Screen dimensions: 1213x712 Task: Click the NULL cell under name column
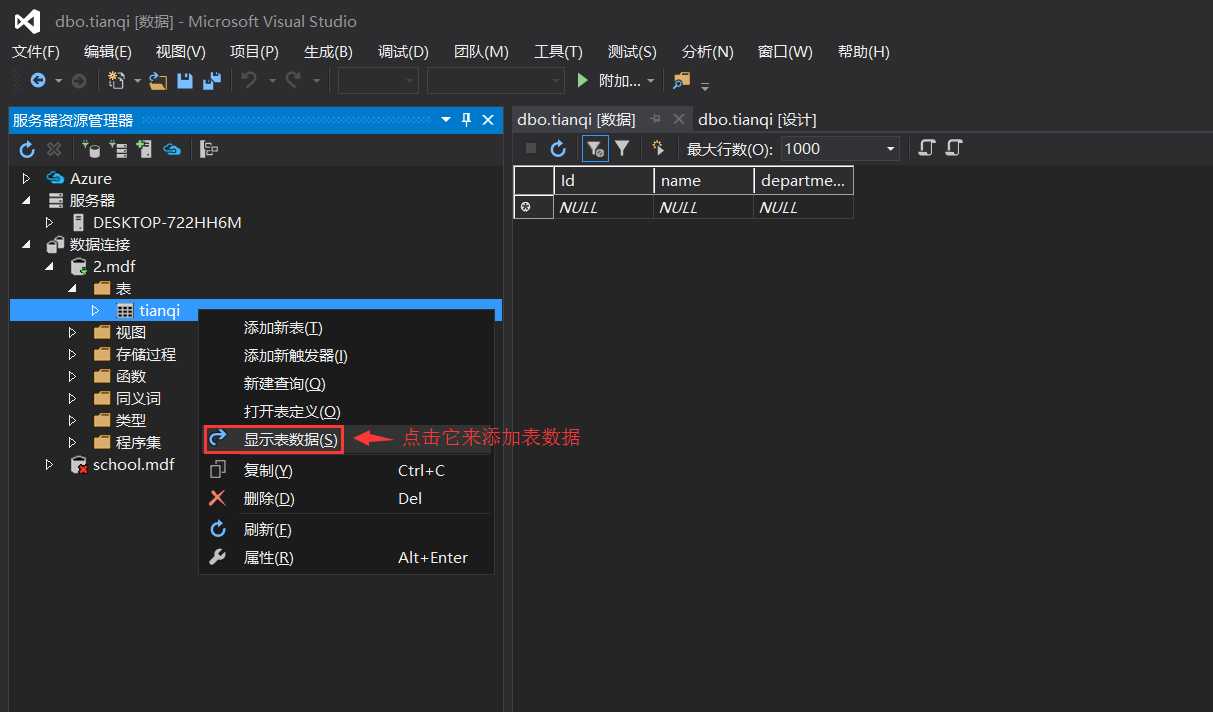[704, 207]
